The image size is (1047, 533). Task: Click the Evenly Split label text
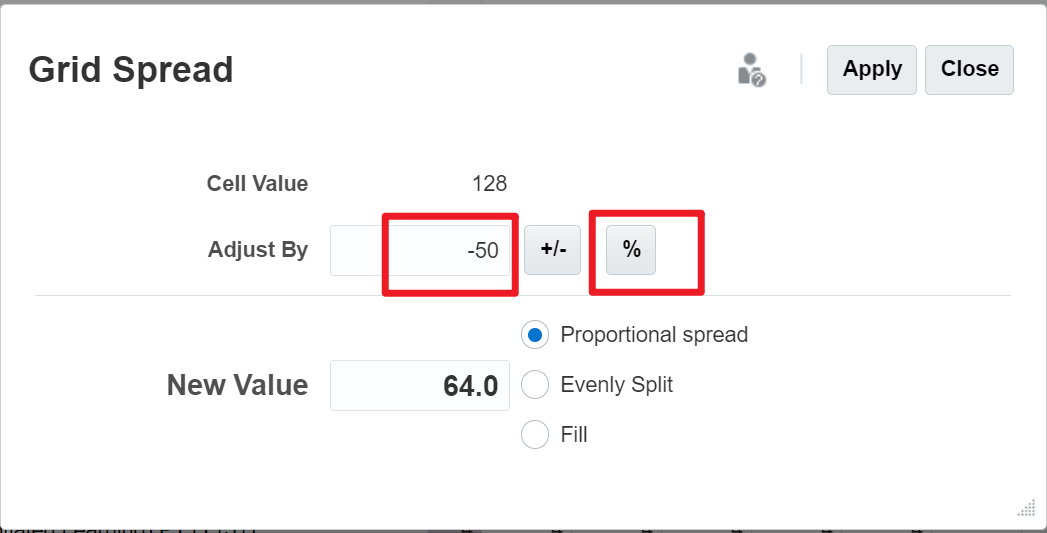pos(616,385)
